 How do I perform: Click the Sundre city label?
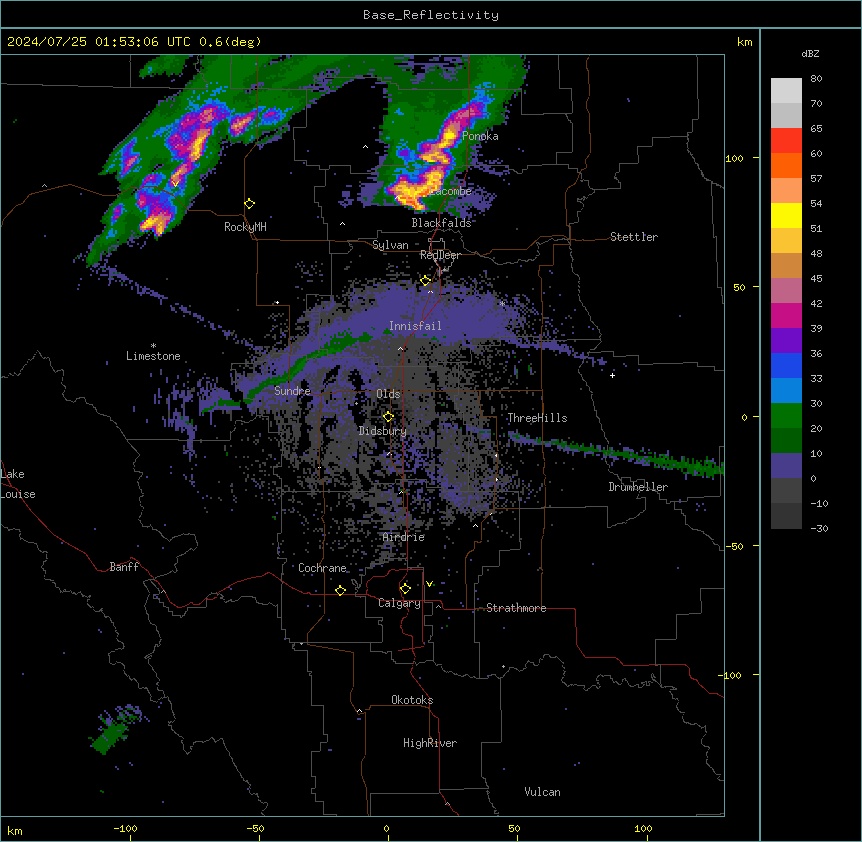[292, 391]
